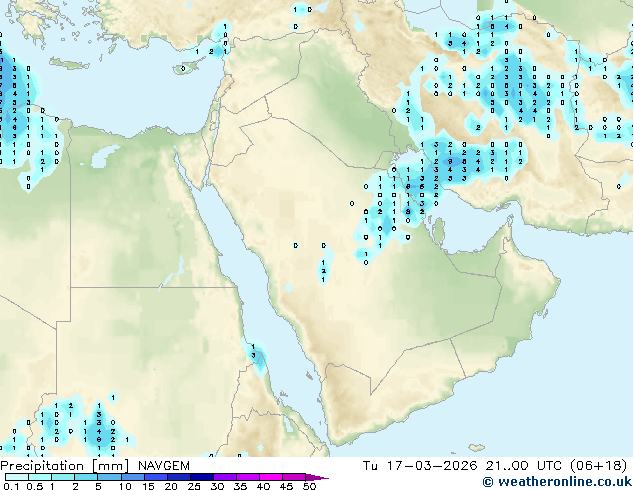Click the '0.5' legend scale label
Image resolution: width=634 pixels, height=490 pixels.
pyautogui.click(x=35, y=486)
